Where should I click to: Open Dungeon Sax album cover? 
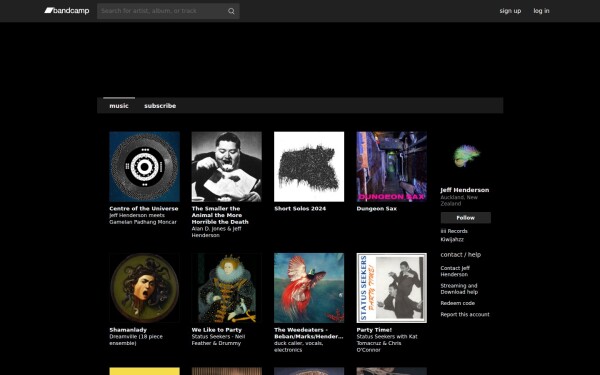[391, 166]
